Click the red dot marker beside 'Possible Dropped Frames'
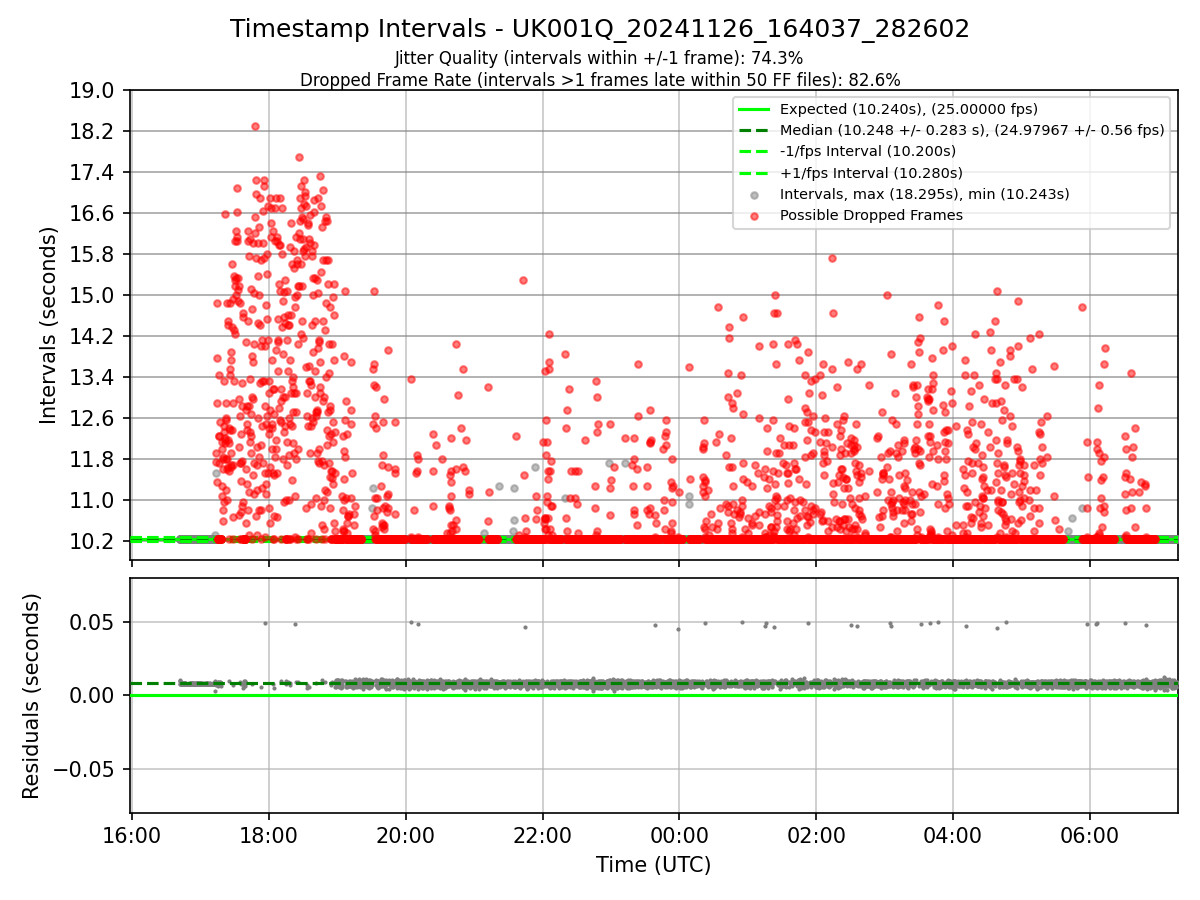Image resolution: width=1200 pixels, height=900 pixels. click(x=754, y=215)
